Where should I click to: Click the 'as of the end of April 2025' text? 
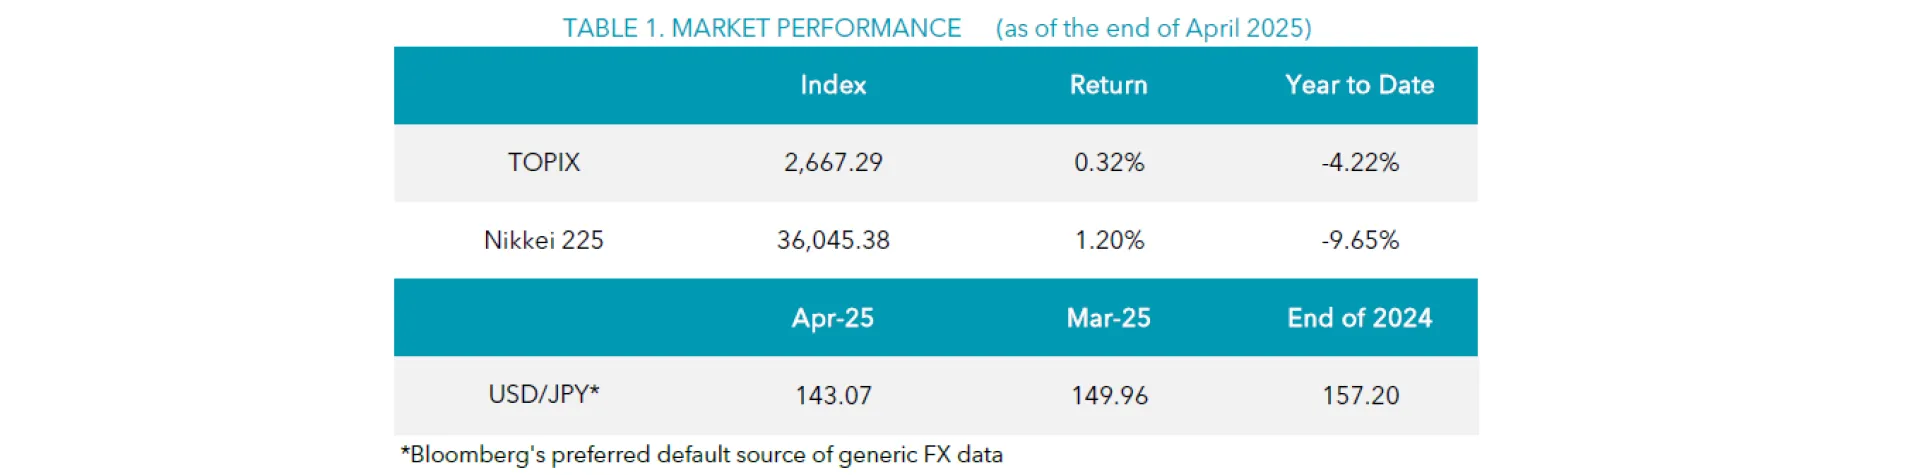click(x=1153, y=28)
